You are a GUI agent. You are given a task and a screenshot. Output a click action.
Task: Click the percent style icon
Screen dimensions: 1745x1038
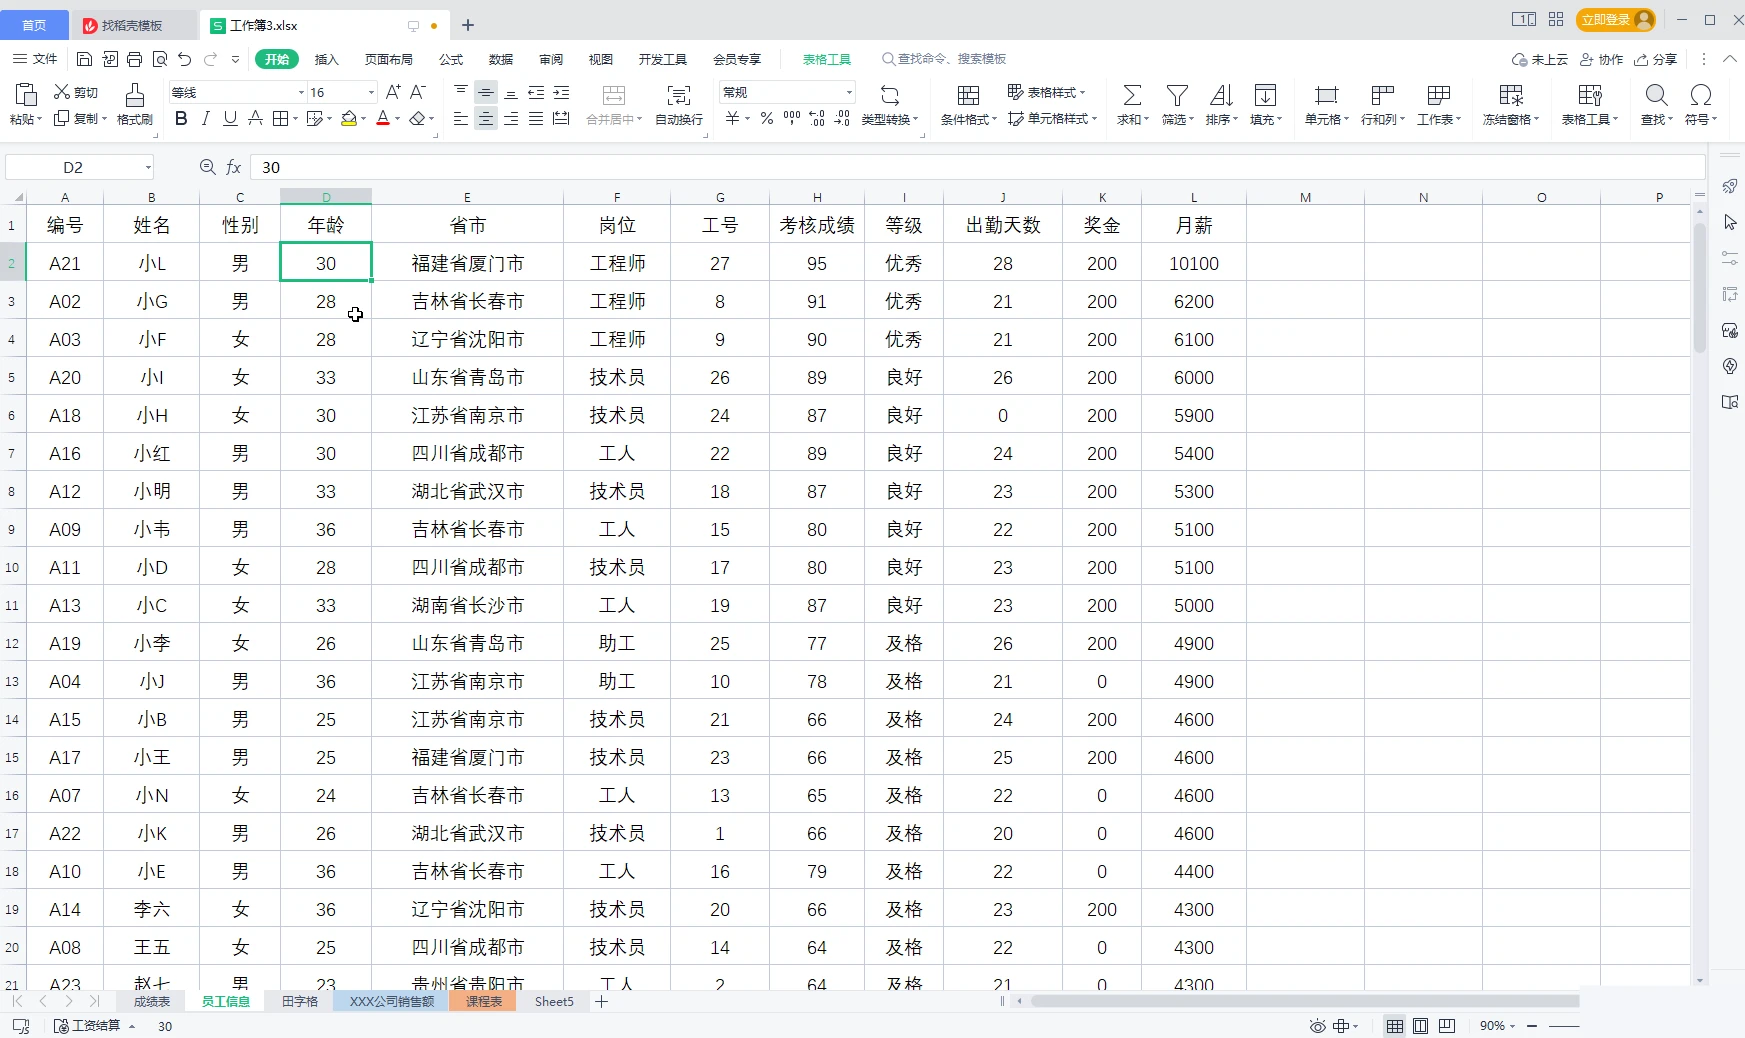[x=767, y=119]
